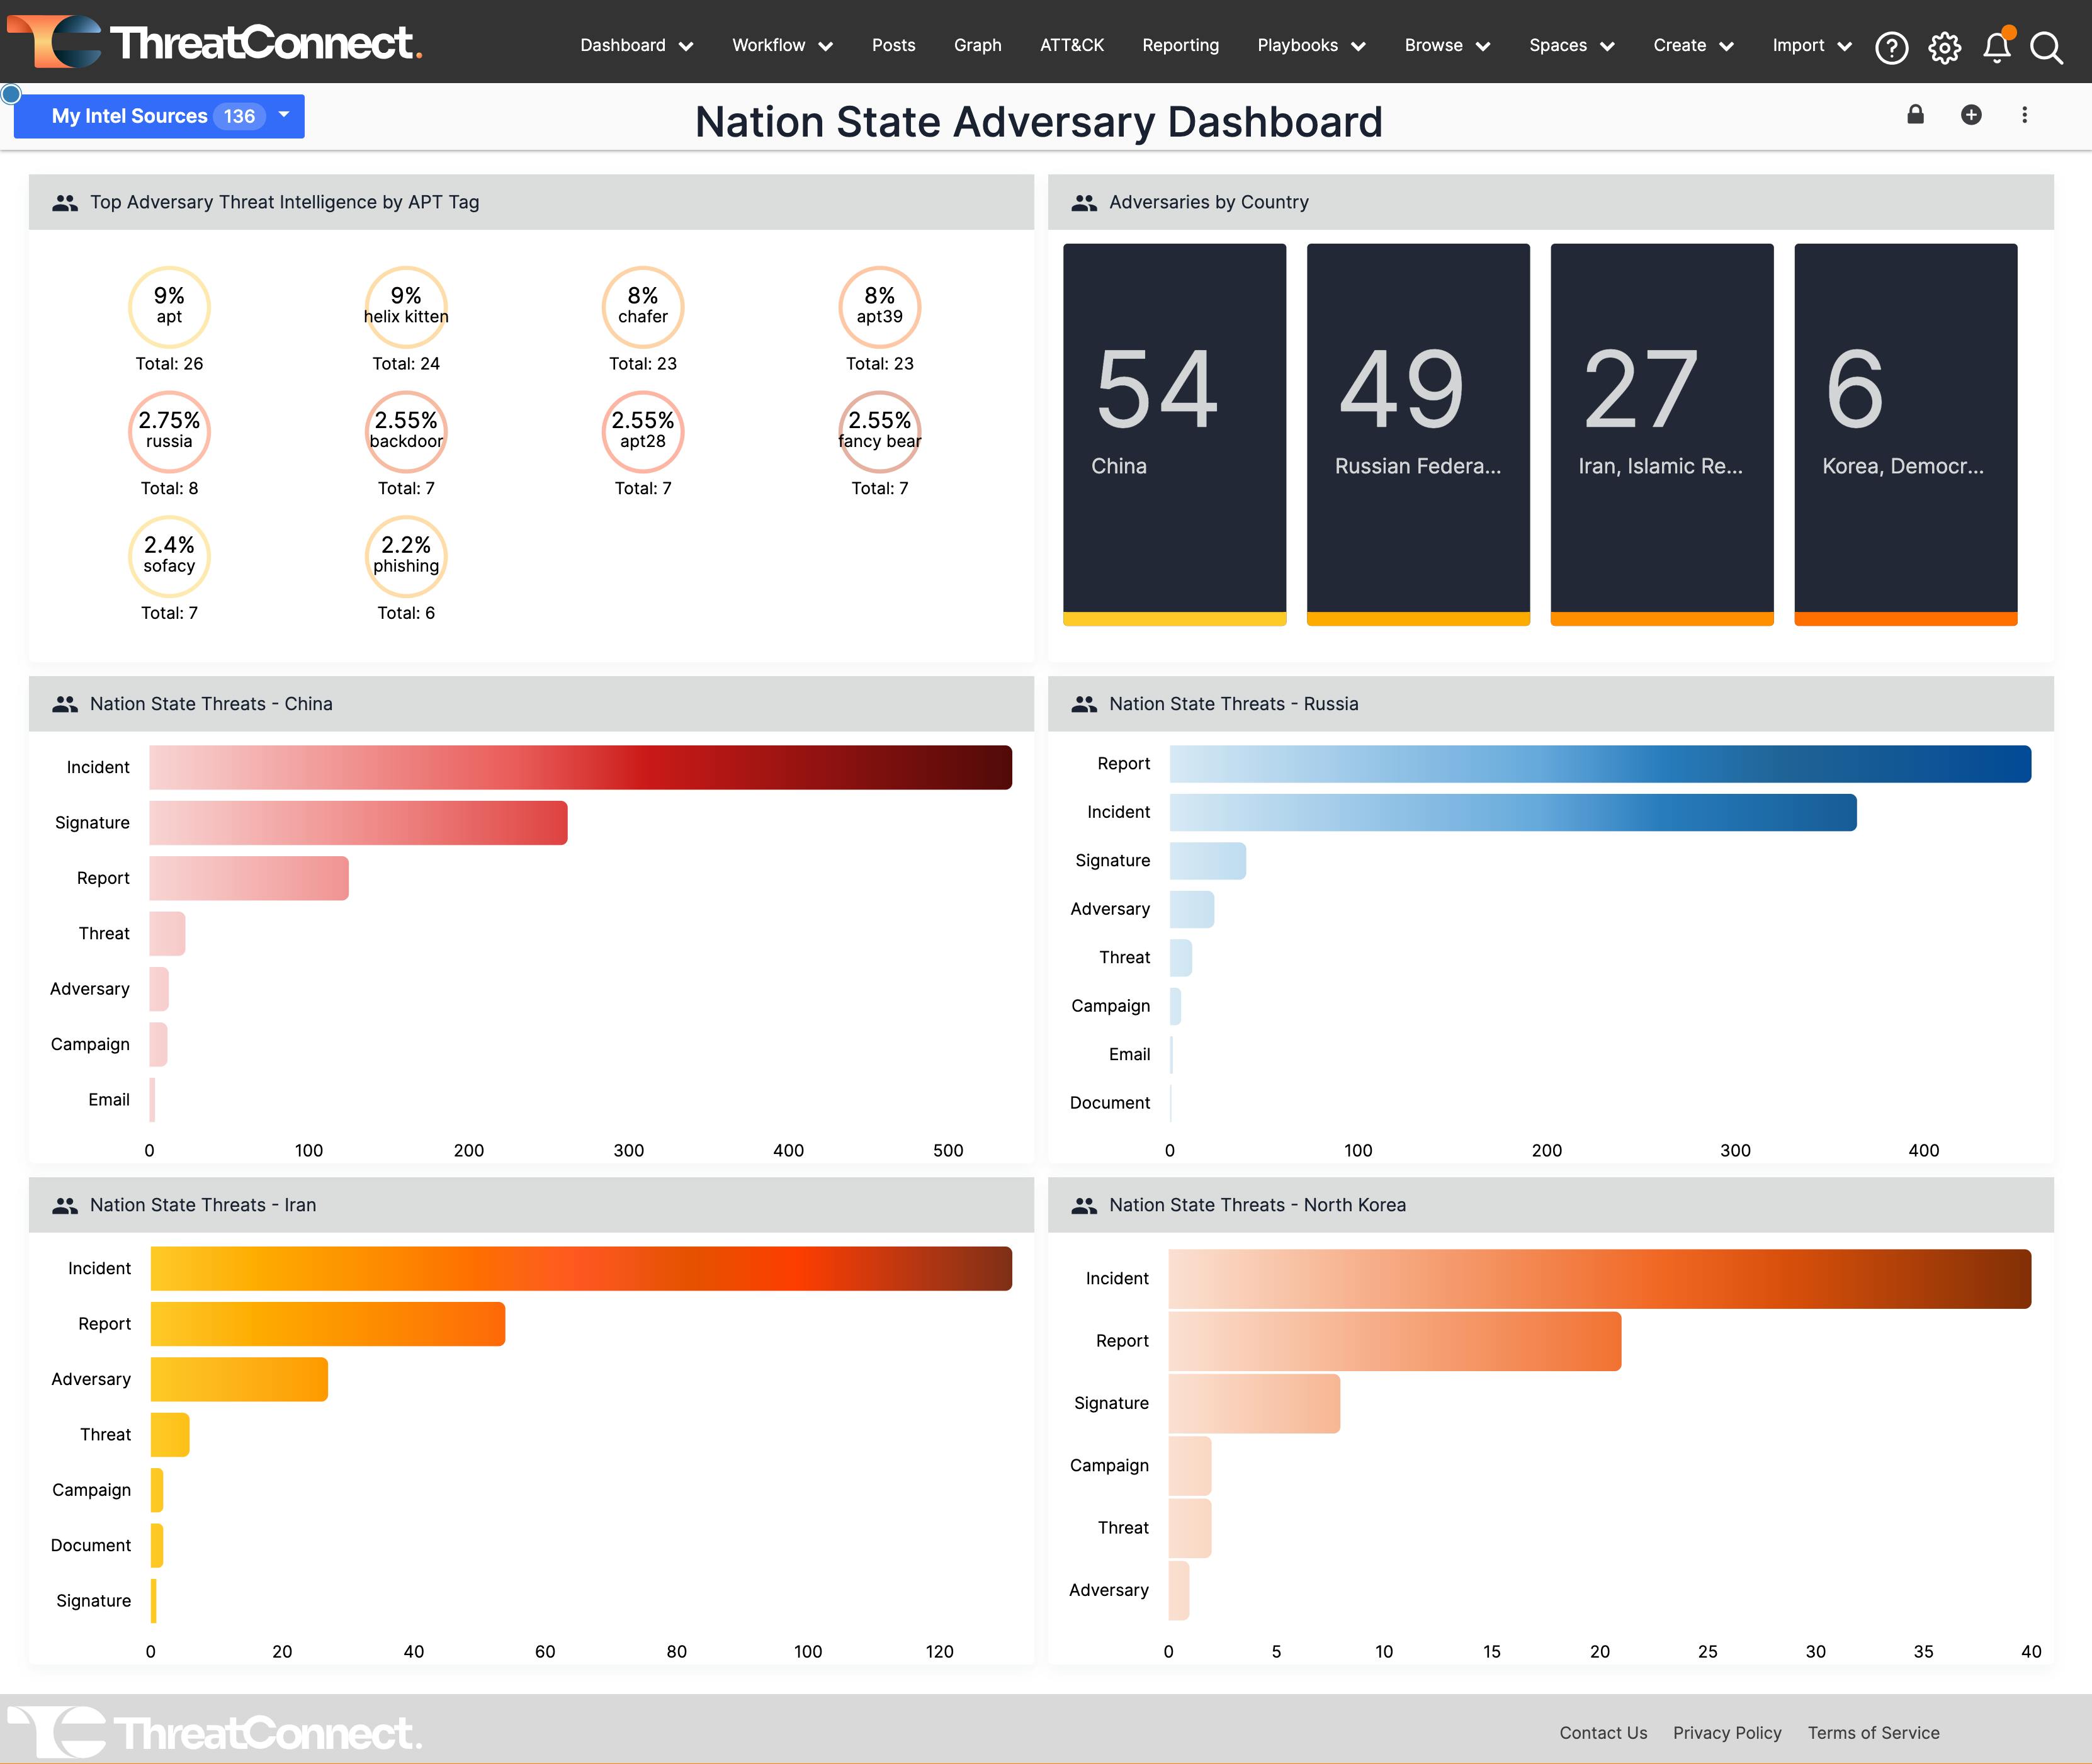Open the settings gear icon

coord(1945,46)
